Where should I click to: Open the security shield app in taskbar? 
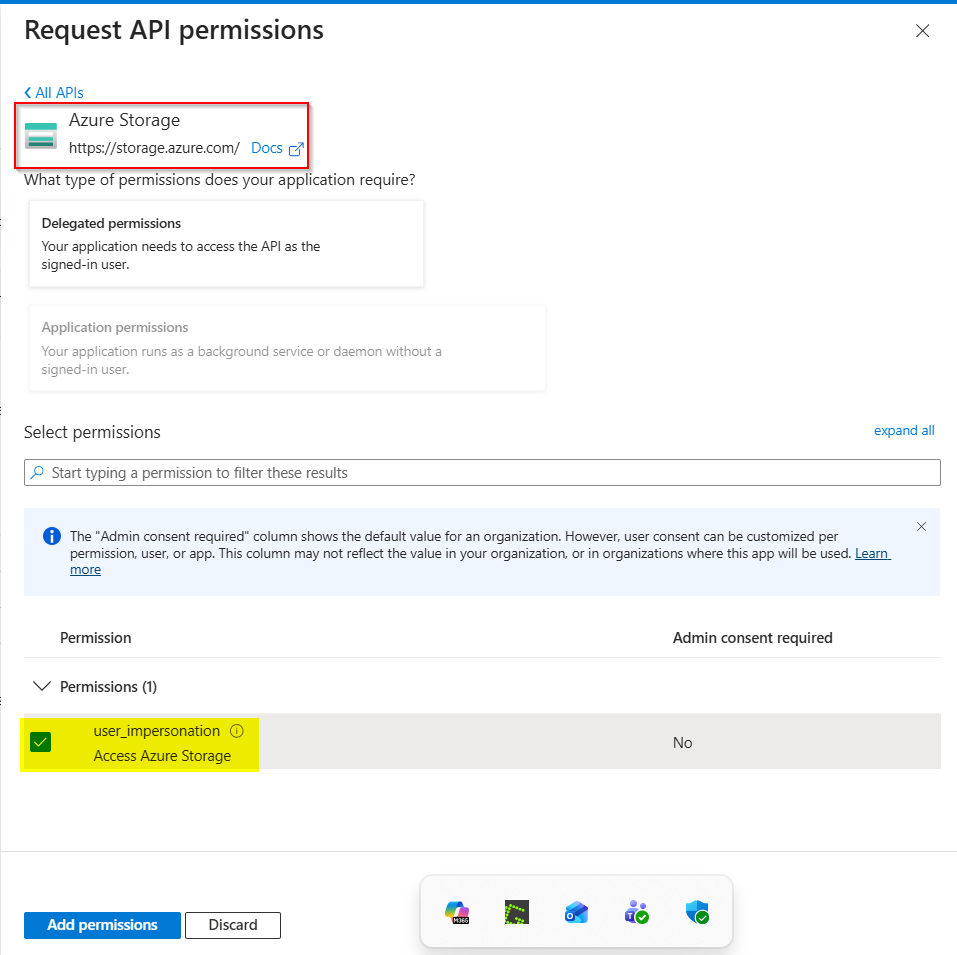coord(697,912)
